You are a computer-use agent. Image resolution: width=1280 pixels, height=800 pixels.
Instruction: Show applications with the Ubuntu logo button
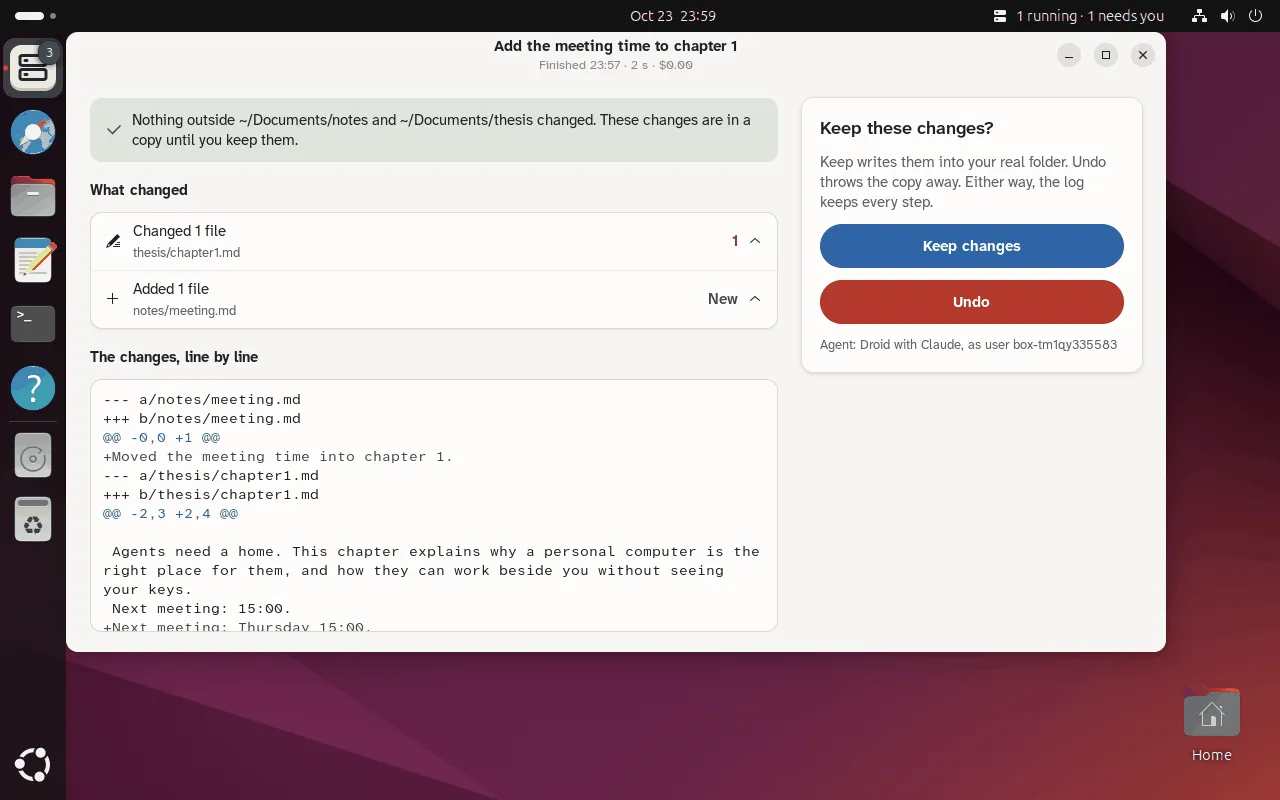pyautogui.click(x=33, y=765)
